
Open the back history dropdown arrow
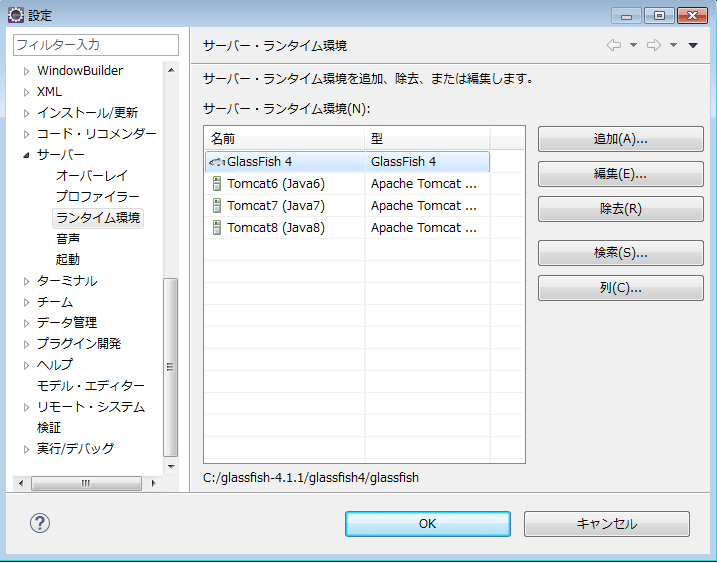pyautogui.click(x=633, y=45)
